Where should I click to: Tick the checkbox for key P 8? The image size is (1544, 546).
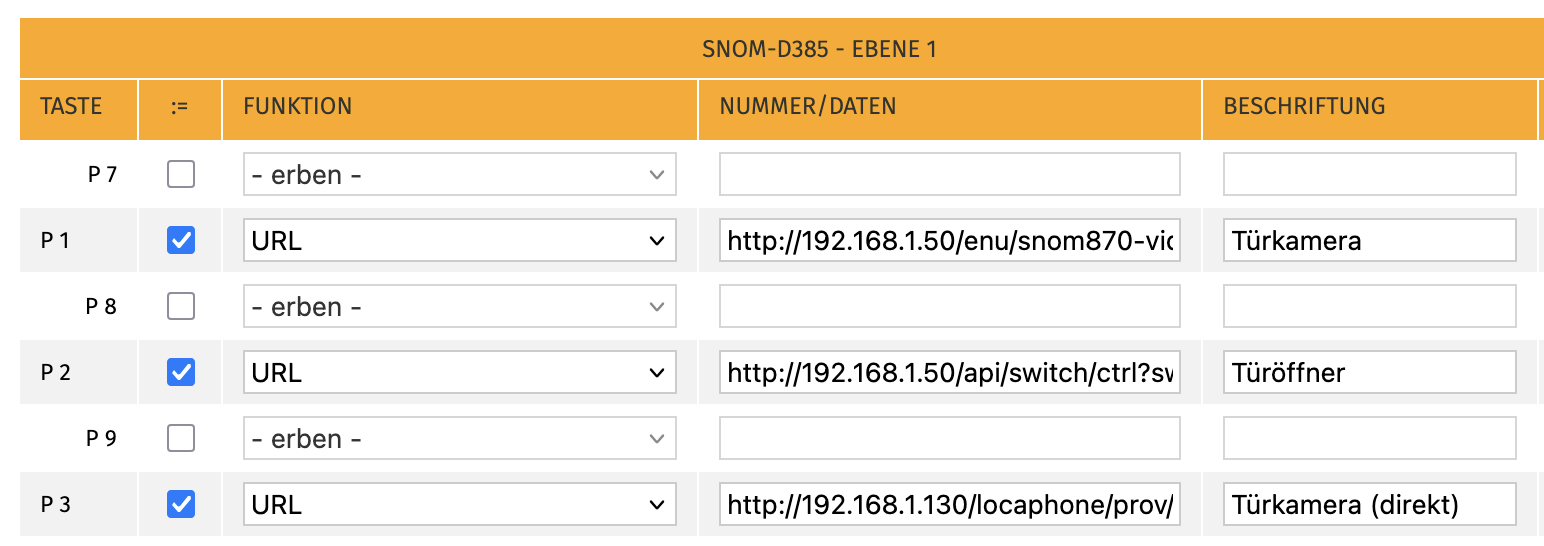(x=181, y=307)
